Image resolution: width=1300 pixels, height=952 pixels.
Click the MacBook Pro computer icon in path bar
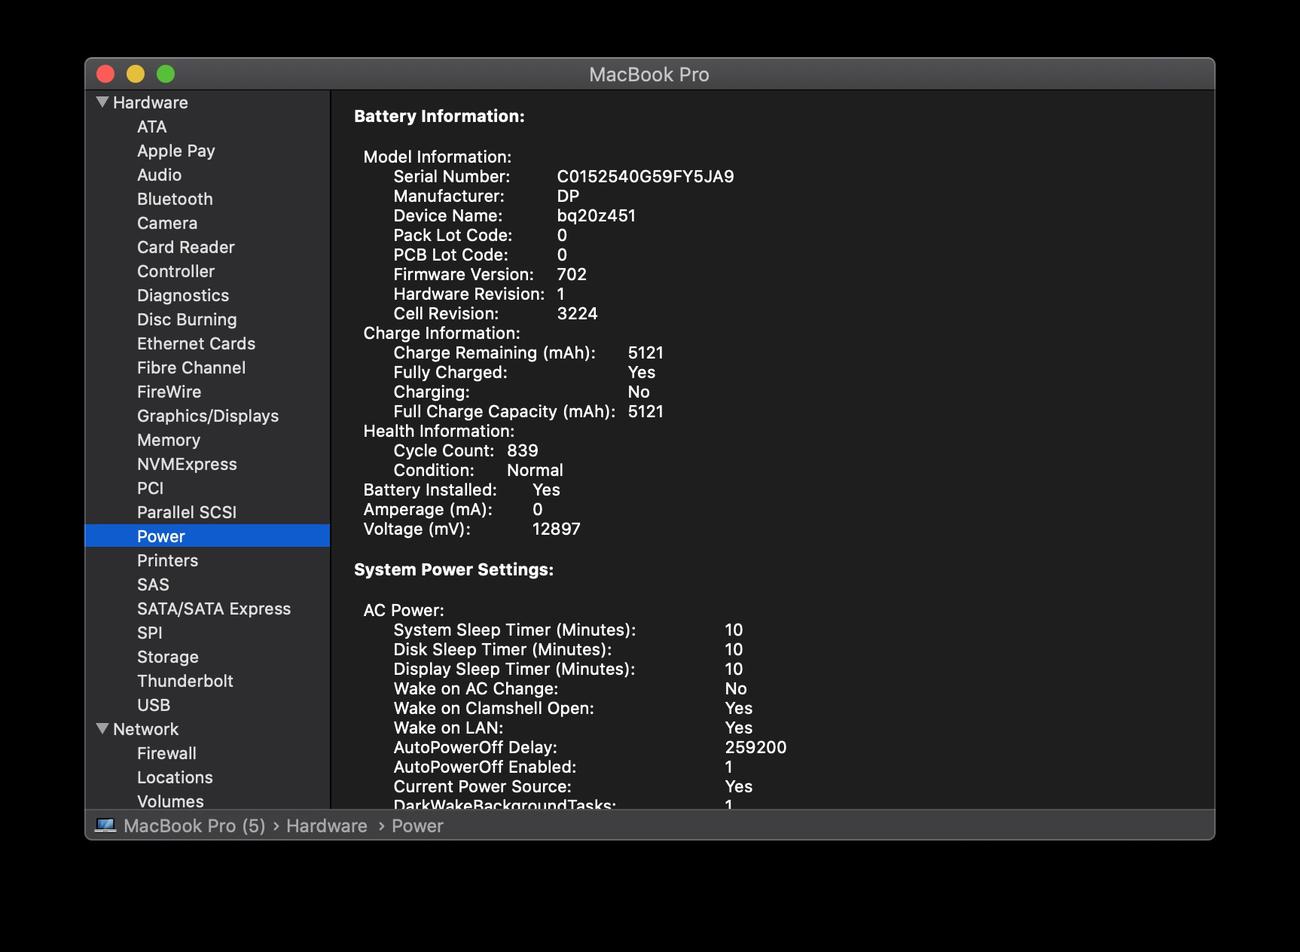[x=105, y=826]
